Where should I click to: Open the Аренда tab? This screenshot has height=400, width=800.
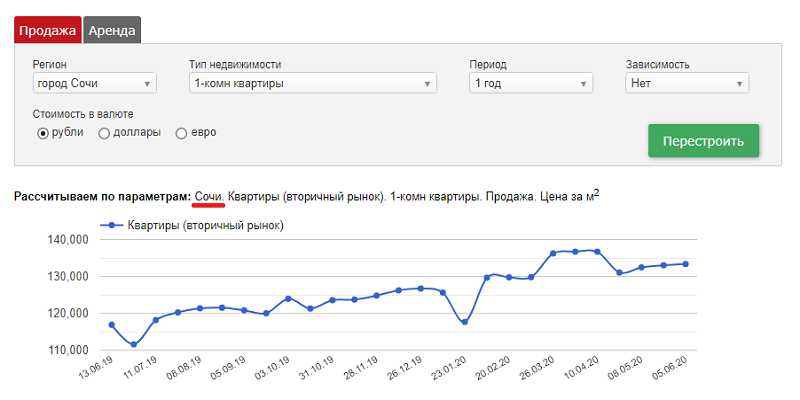(x=112, y=30)
